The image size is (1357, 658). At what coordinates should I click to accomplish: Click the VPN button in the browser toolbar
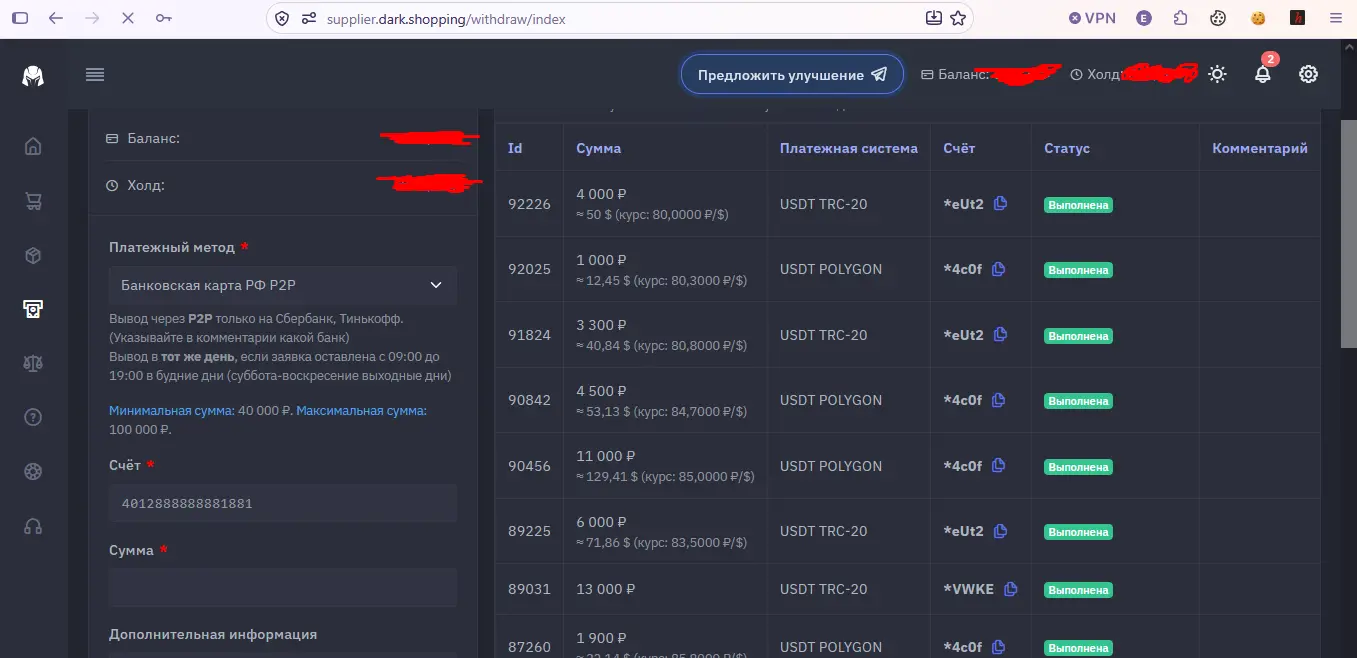coord(1092,18)
